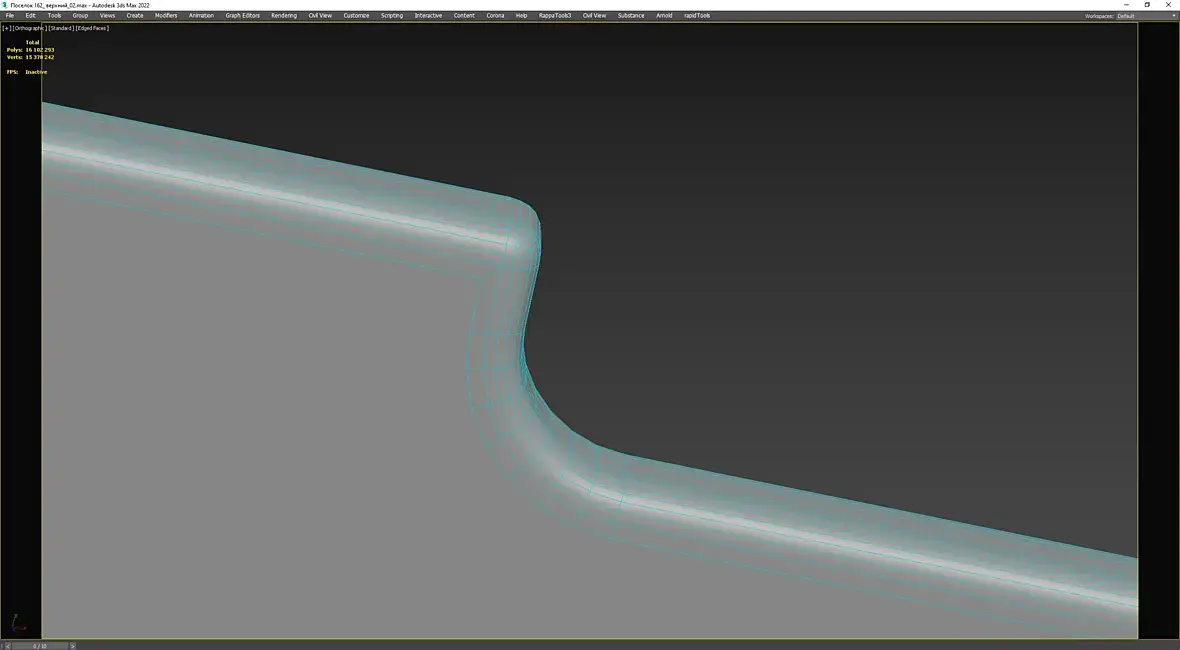
Task: Open the Tools menu
Action: [x=54, y=15]
